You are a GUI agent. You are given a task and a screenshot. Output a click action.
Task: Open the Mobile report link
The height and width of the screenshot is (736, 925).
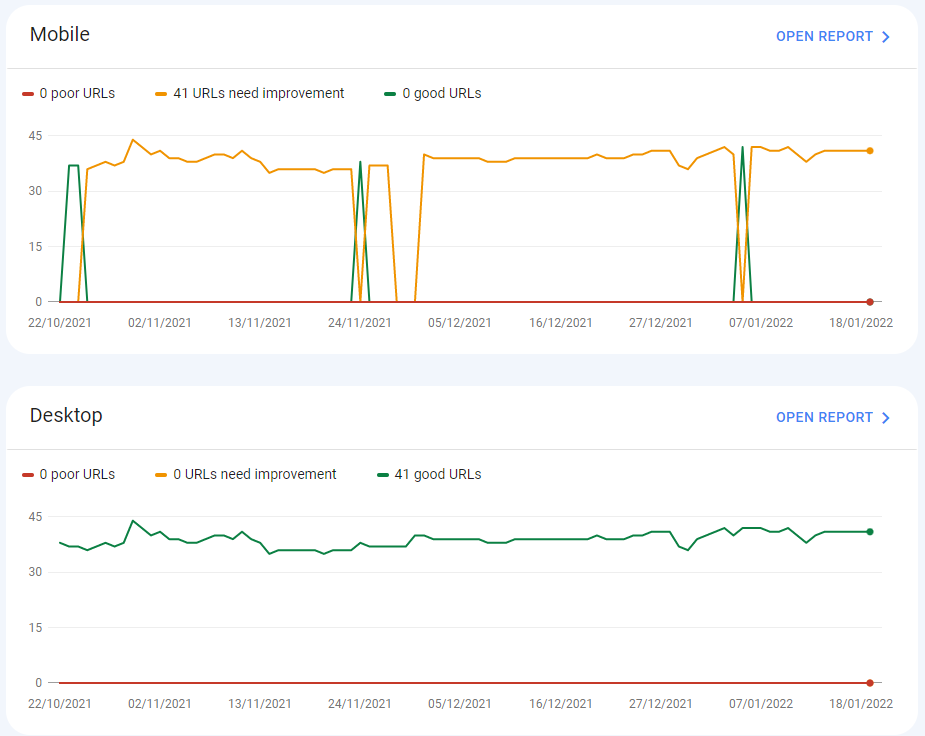point(824,36)
